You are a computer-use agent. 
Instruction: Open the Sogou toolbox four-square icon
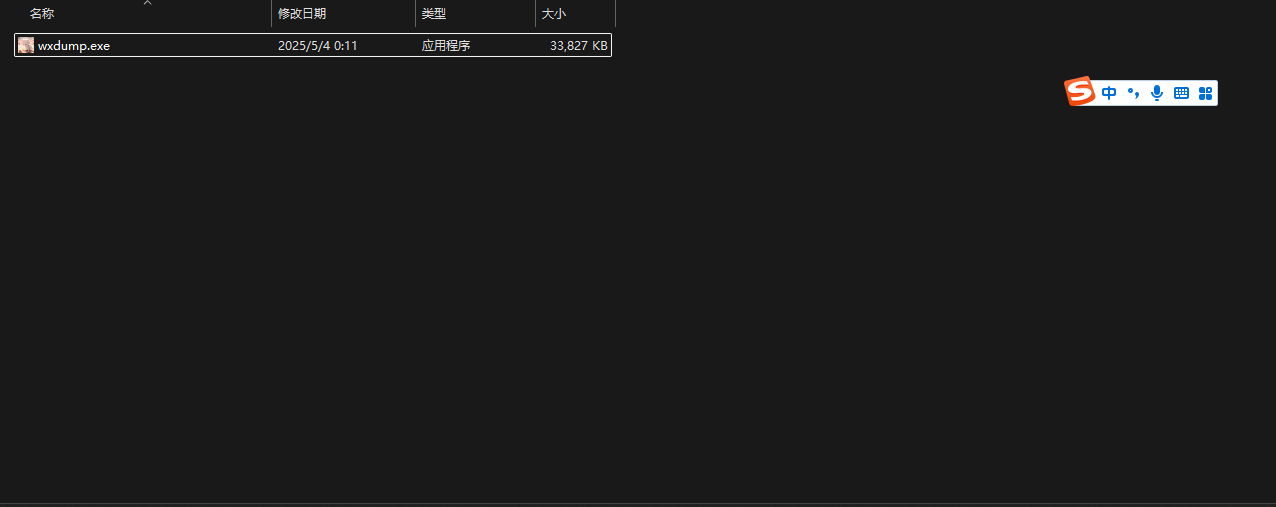point(1205,93)
